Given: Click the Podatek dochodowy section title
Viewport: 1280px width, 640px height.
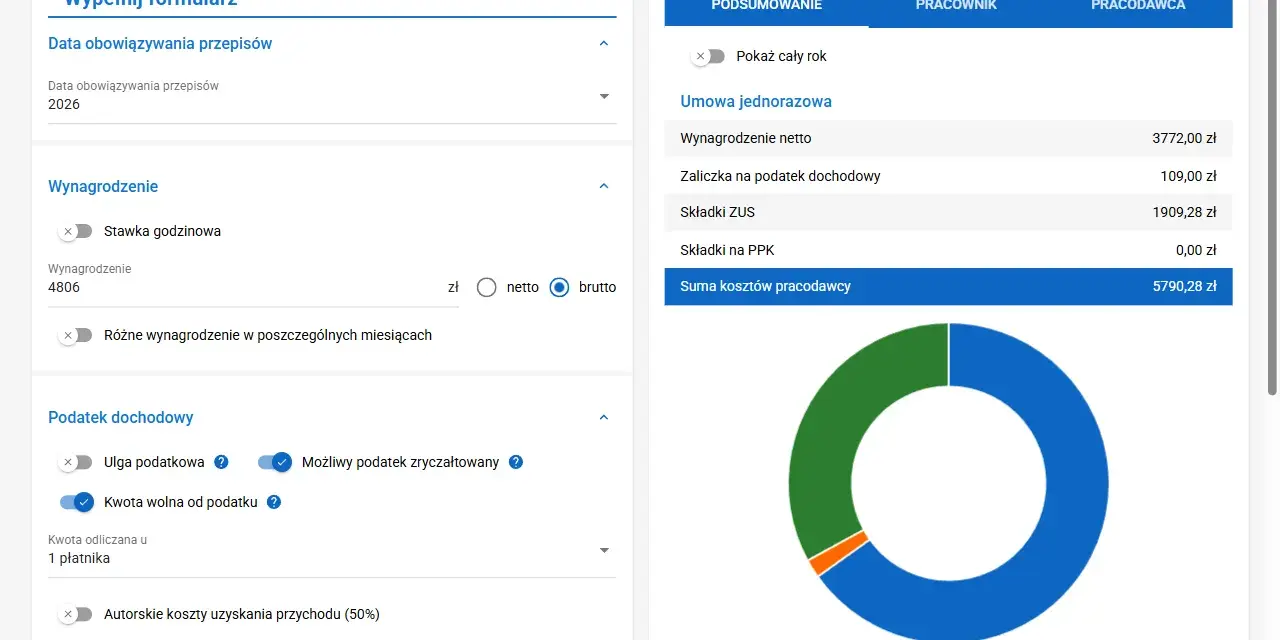Looking at the screenshot, I should click(x=121, y=417).
